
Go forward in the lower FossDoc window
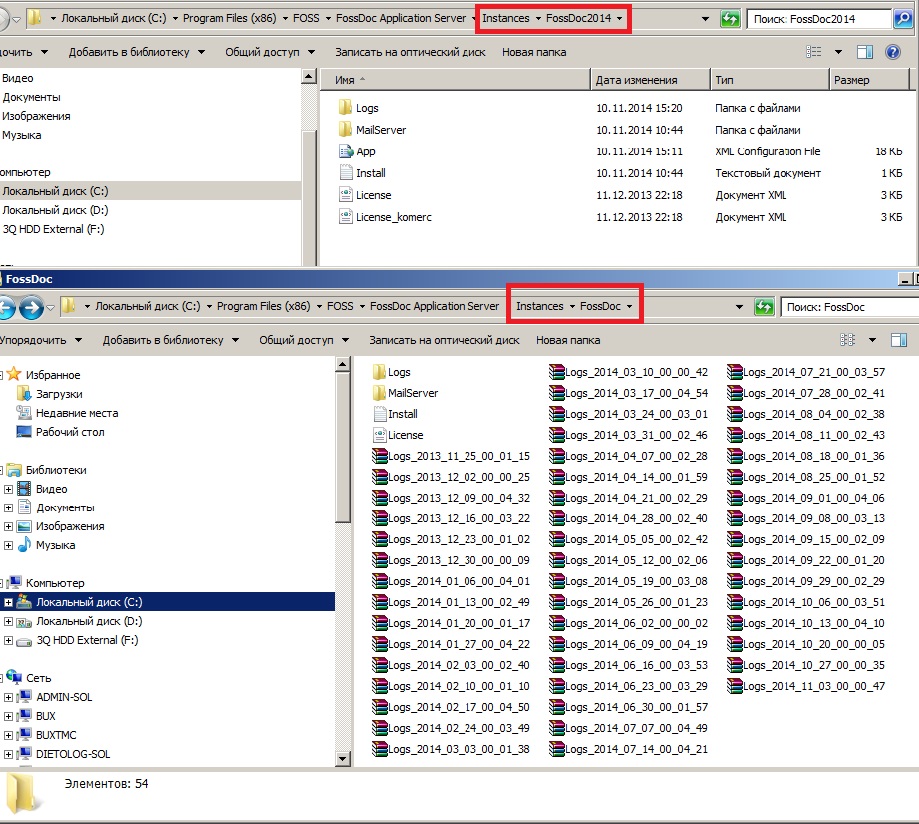[32, 307]
